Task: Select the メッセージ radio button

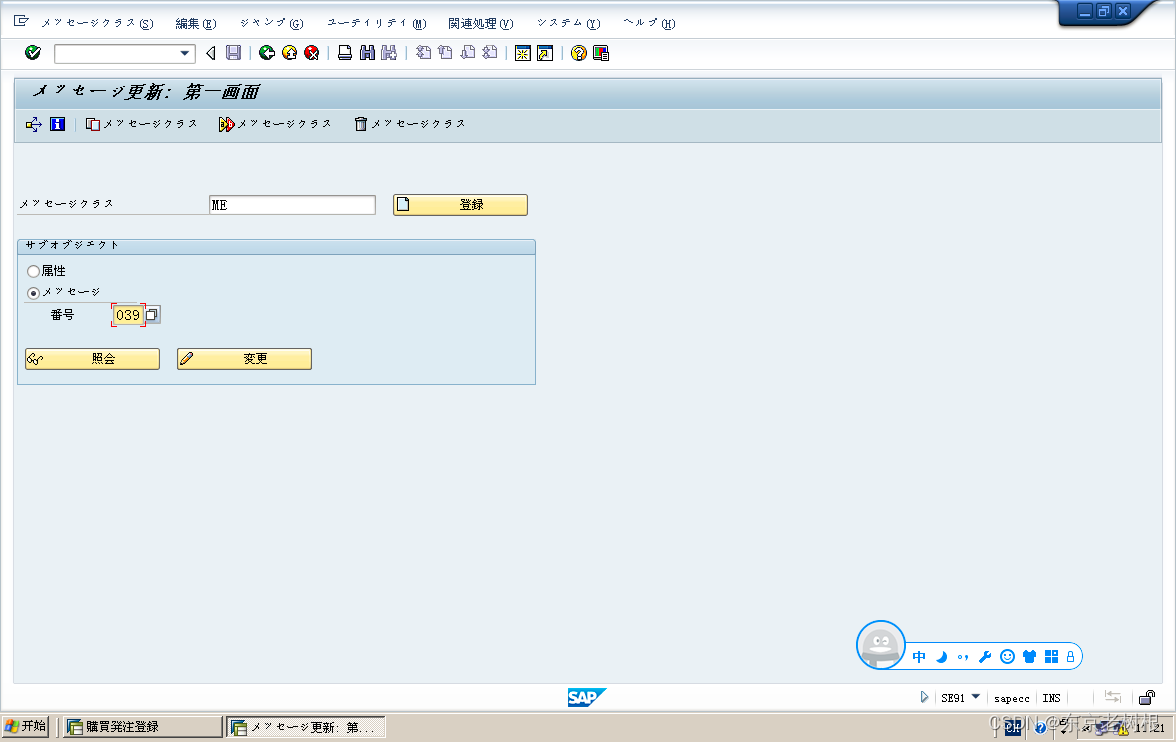Action: [31, 293]
